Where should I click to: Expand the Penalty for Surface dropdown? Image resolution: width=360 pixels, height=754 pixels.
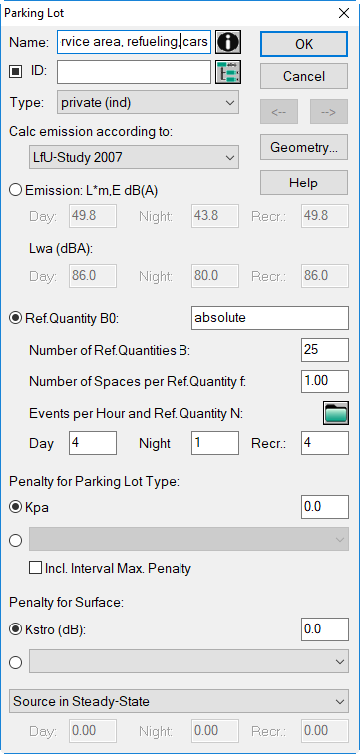pyautogui.click(x=189, y=662)
